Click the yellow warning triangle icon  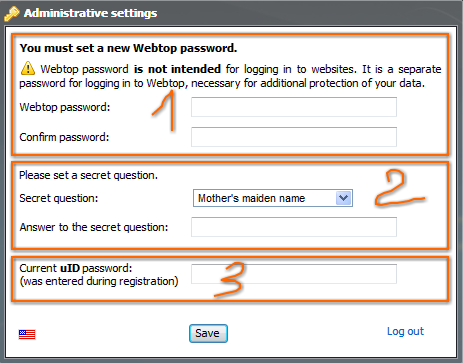point(28,68)
